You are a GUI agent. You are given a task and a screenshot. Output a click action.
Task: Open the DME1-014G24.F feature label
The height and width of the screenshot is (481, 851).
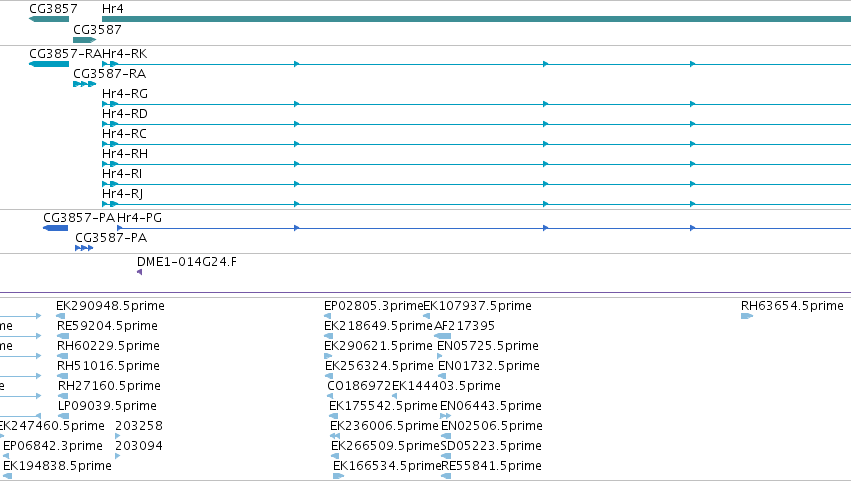click(x=187, y=262)
